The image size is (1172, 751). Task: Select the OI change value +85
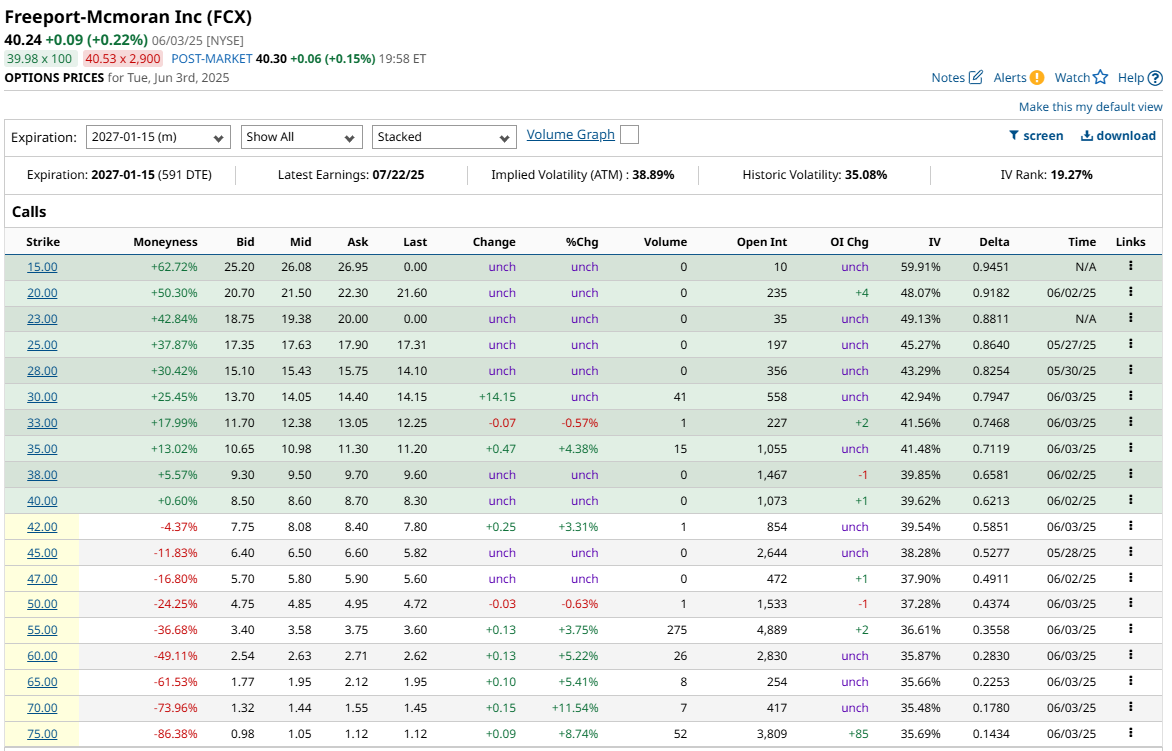pyautogui.click(x=858, y=734)
